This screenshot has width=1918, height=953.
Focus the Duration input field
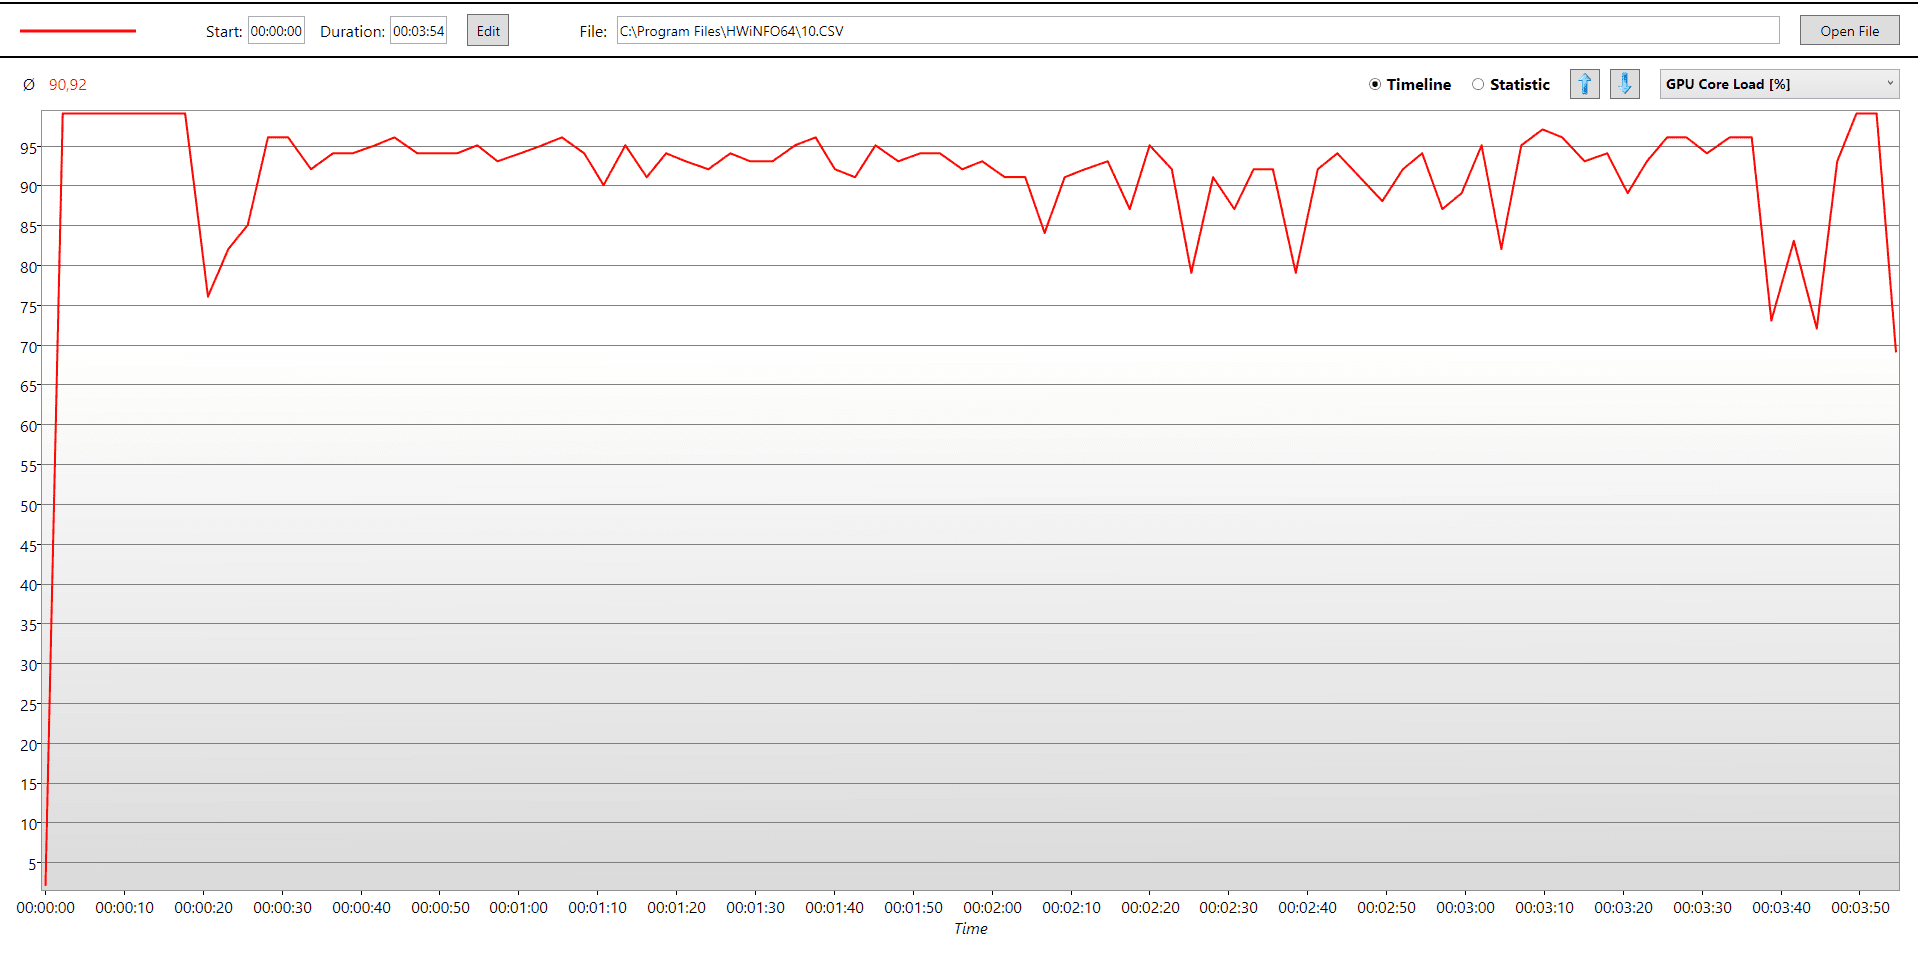418,31
